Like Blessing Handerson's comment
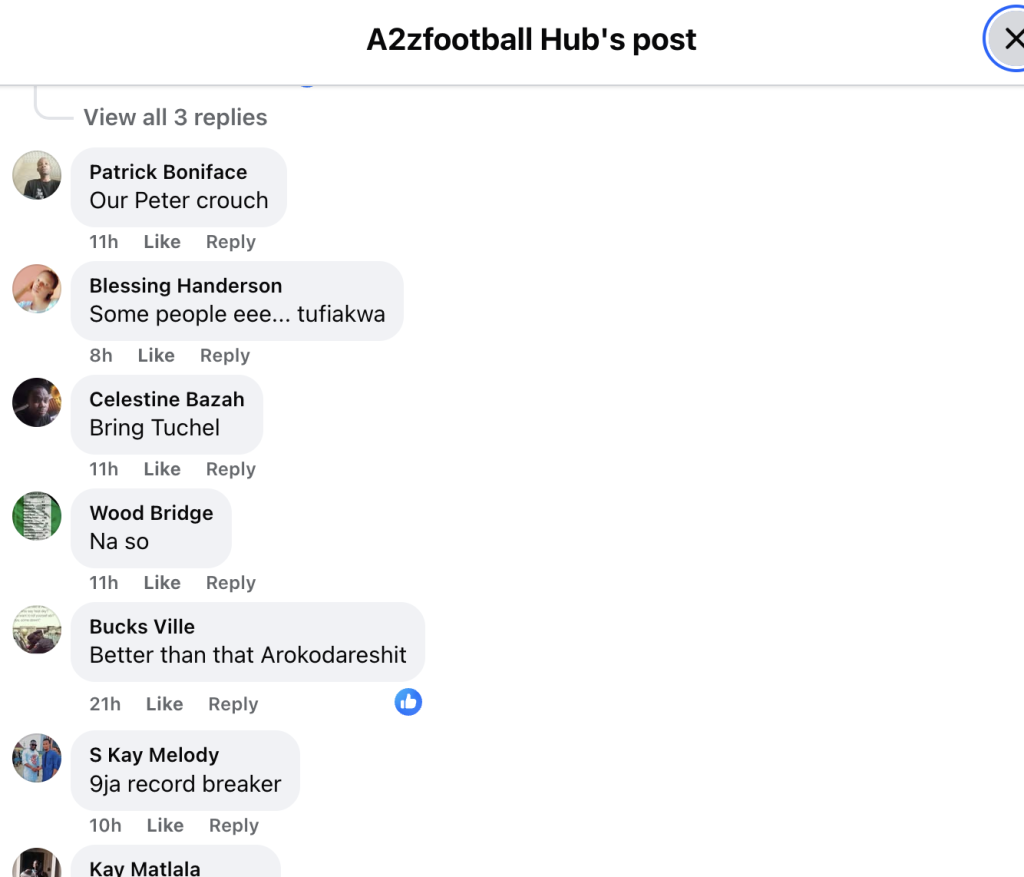The image size is (1024, 877). pos(156,355)
